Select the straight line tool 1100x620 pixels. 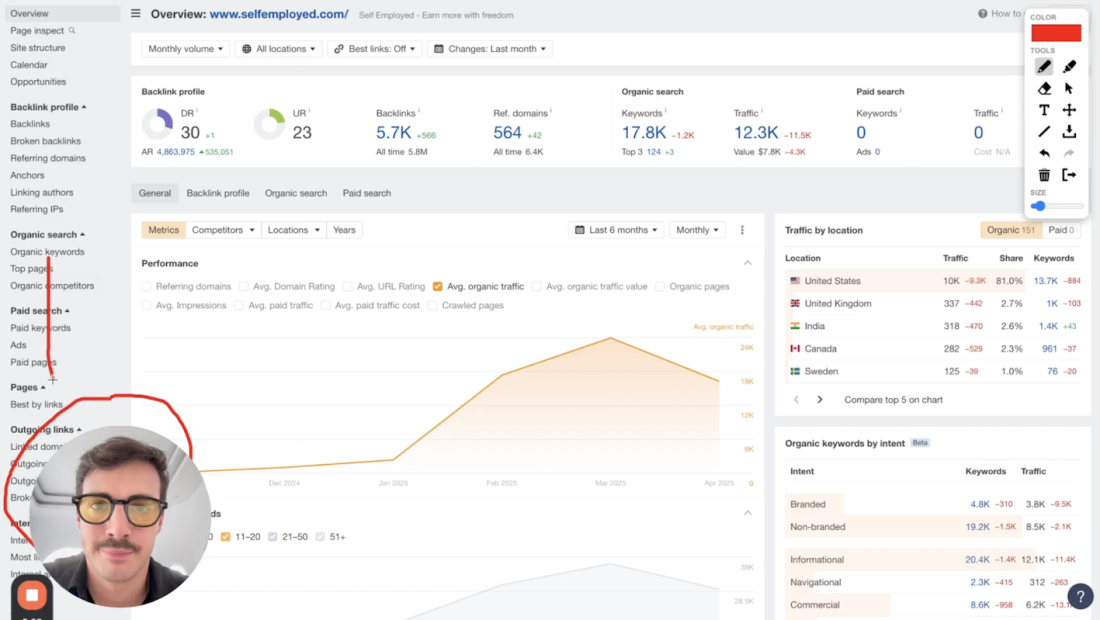click(x=1044, y=131)
